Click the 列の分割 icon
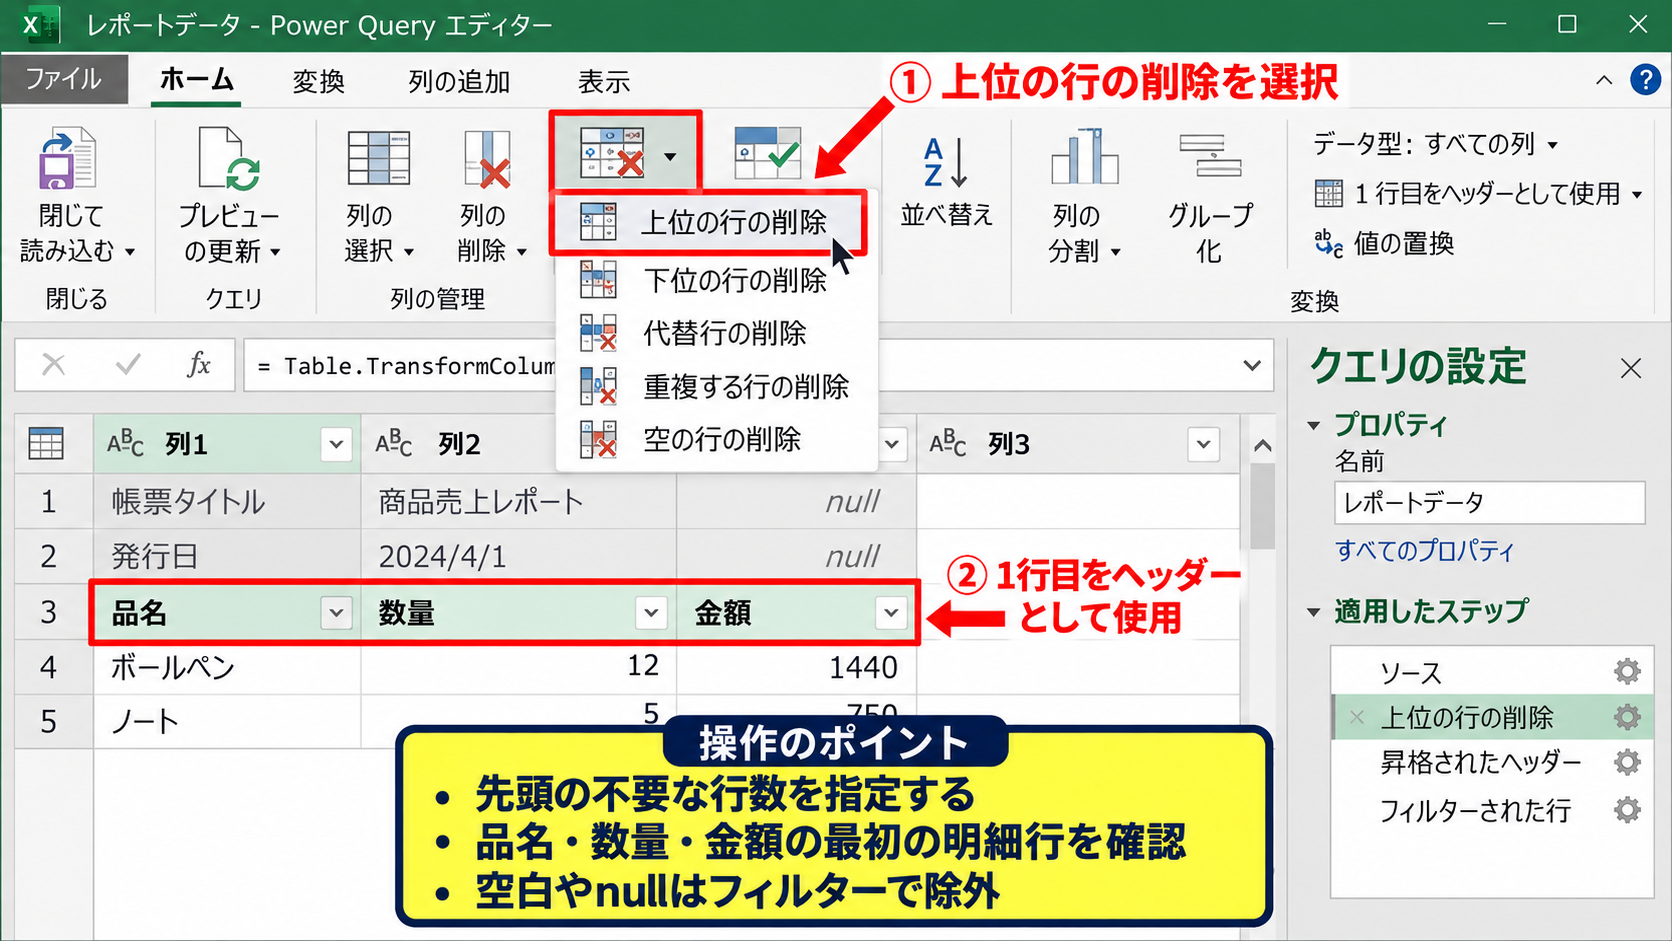1672x941 pixels. pyautogui.click(x=1084, y=157)
